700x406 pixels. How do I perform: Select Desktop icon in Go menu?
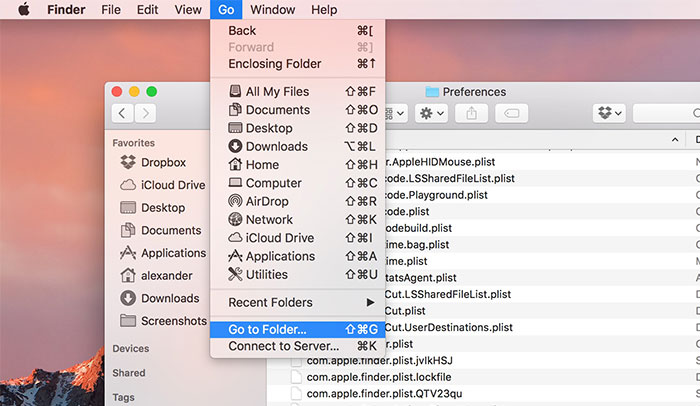click(235, 128)
